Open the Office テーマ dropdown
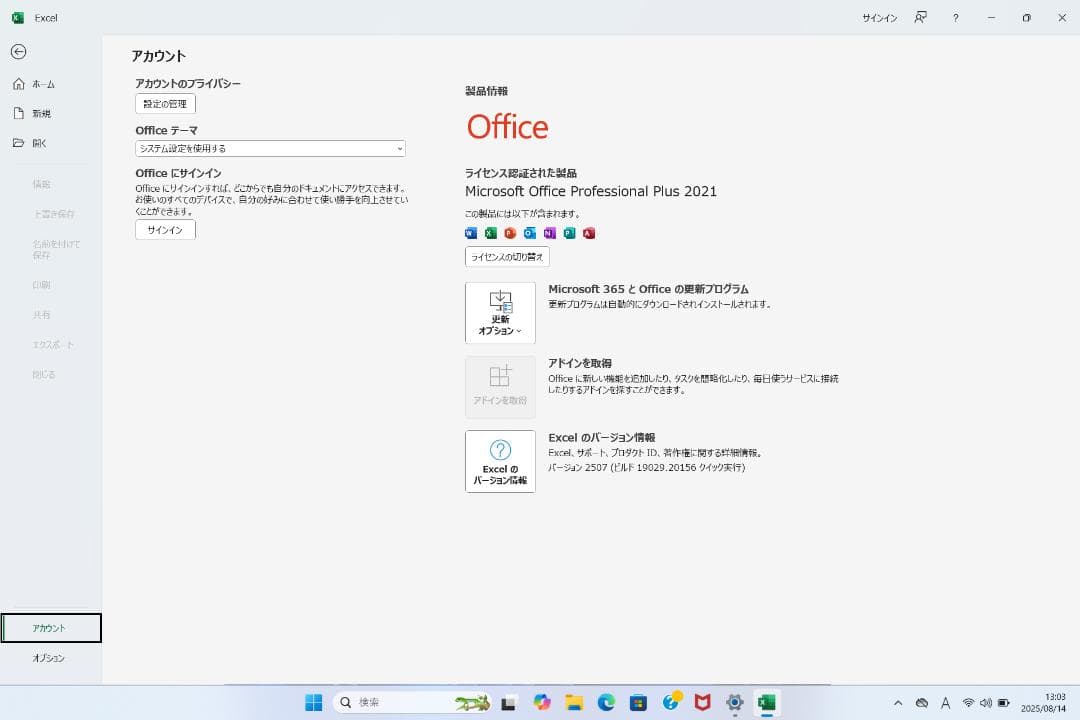The height and width of the screenshot is (720, 1080). (x=270, y=148)
